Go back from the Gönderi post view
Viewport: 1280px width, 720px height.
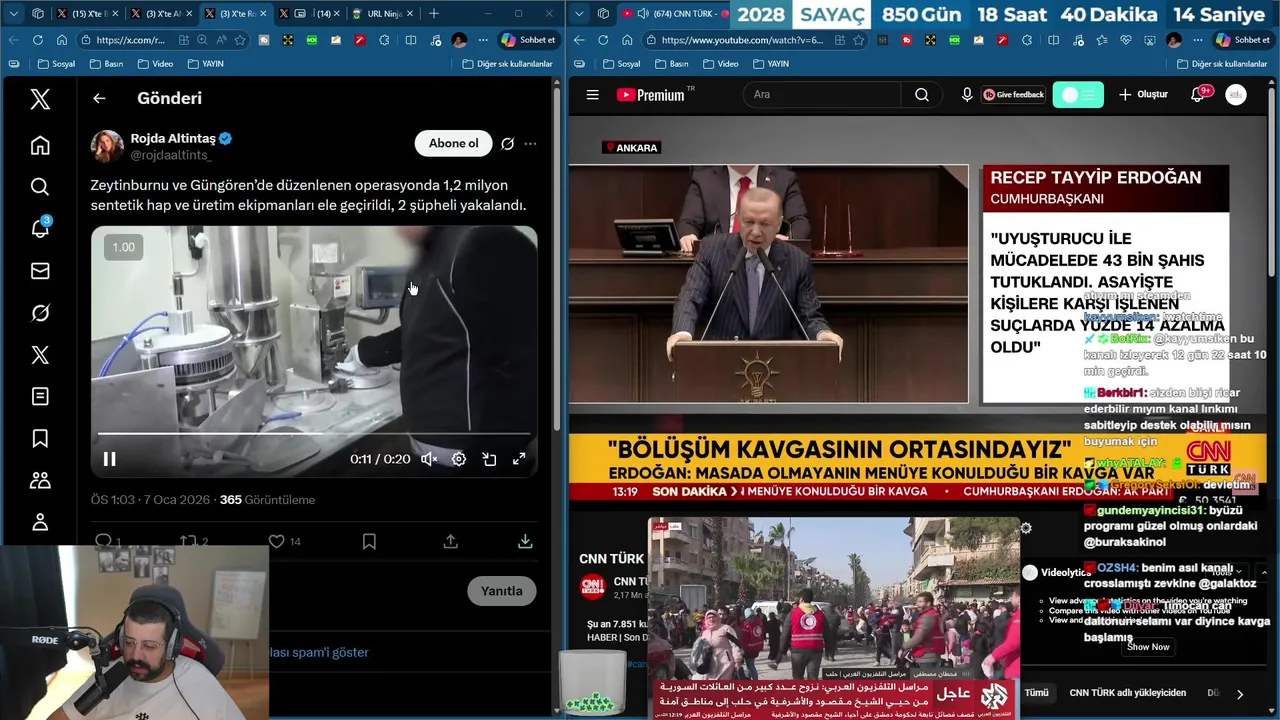99,98
